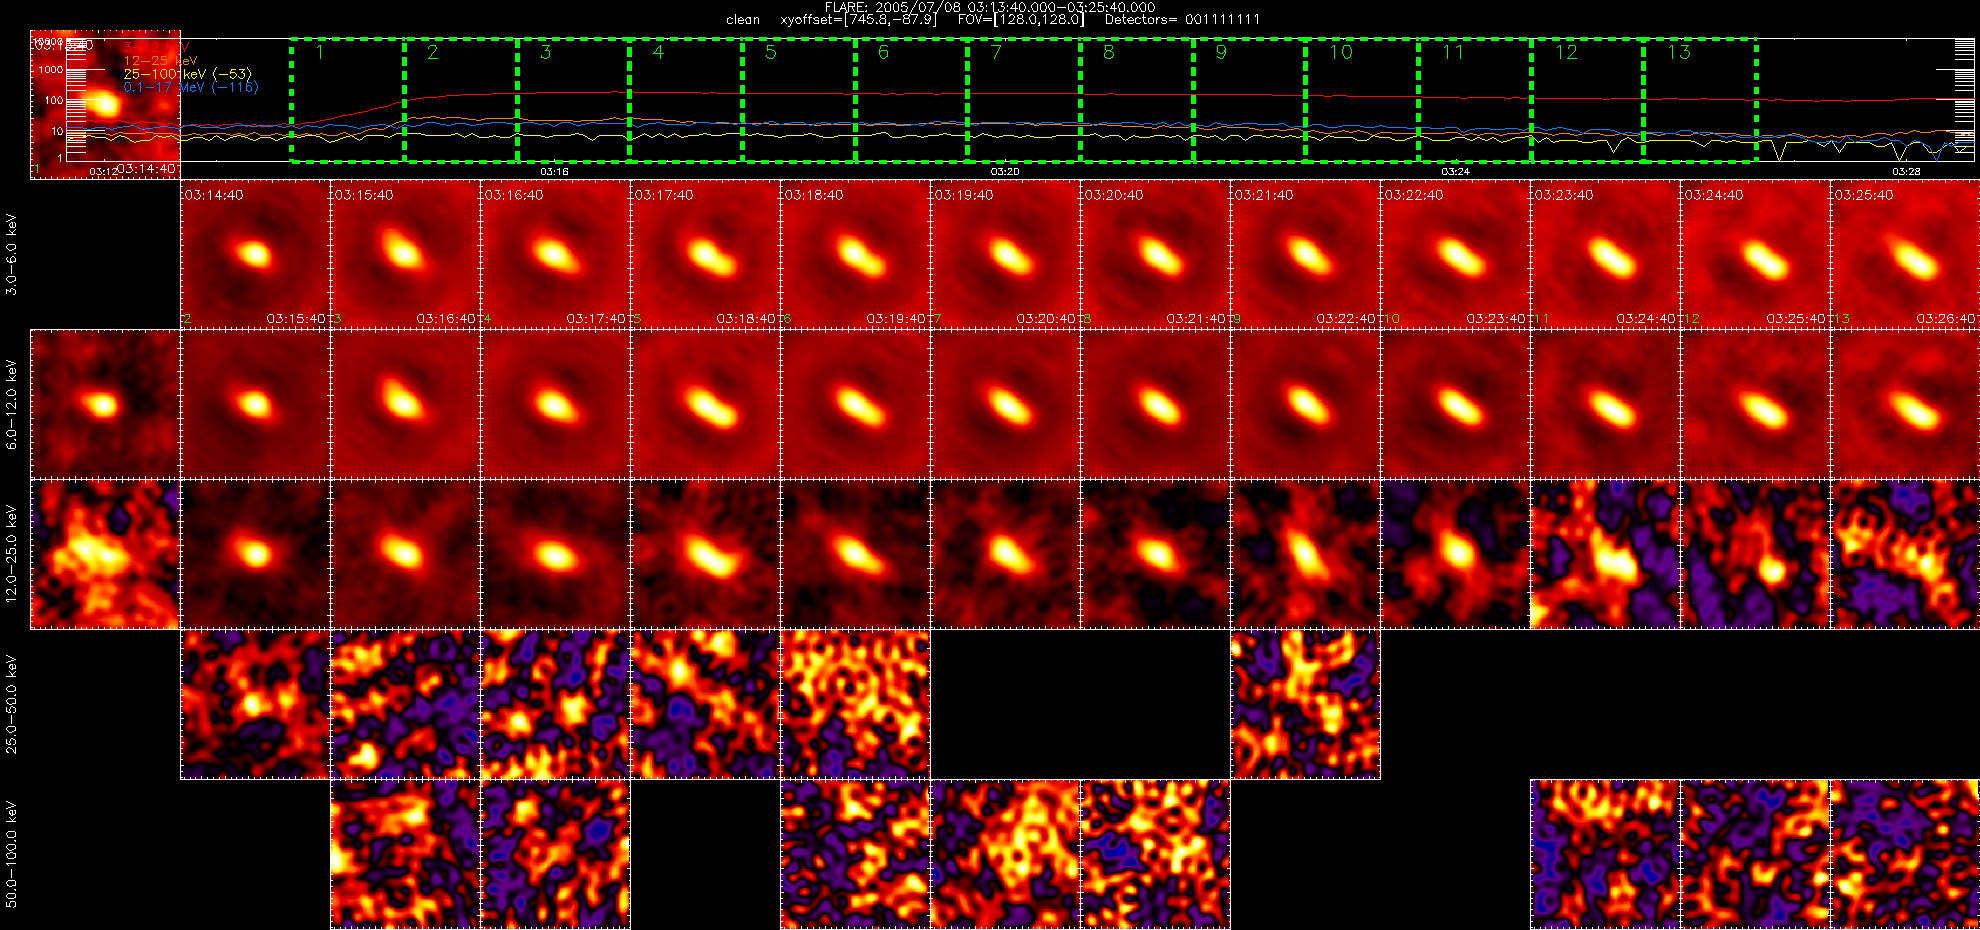
Task: Pick the 25.0-50.0 keV image in the 03:17:40 column
Action: click(x=705, y=704)
